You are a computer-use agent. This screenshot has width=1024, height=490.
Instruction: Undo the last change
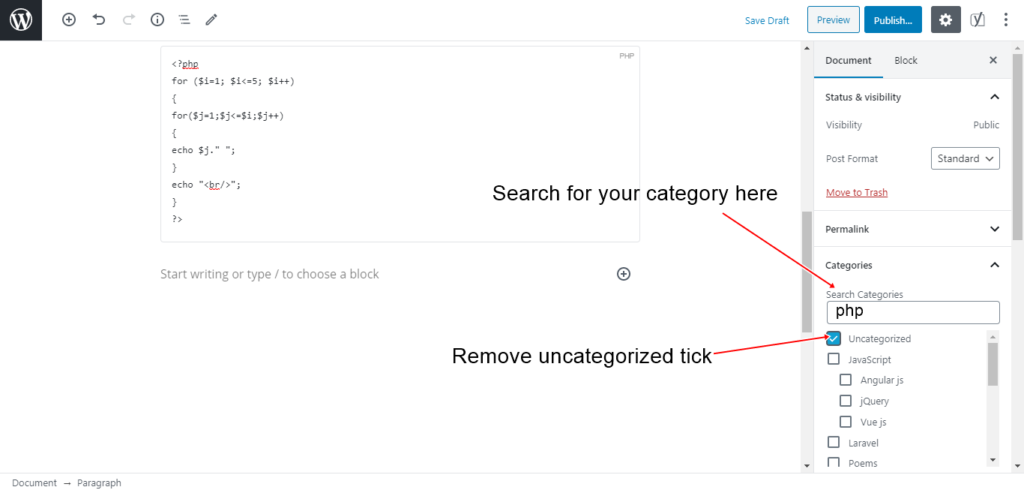99,20
